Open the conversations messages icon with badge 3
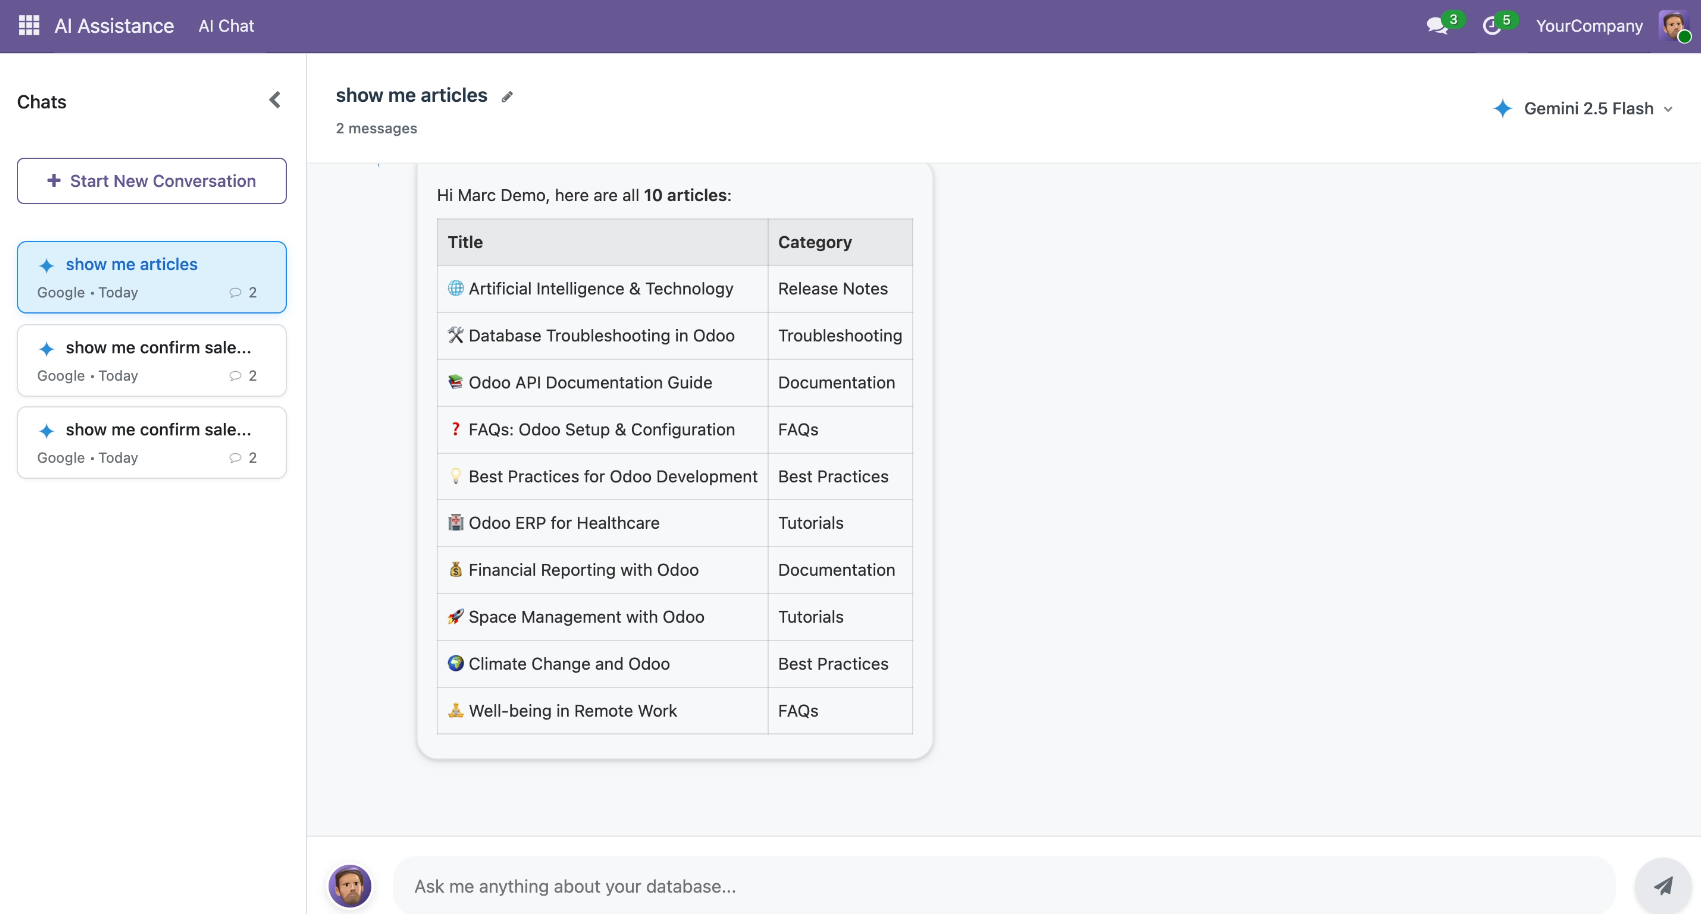1701x914 pixels. click(x=1437, y=26)
